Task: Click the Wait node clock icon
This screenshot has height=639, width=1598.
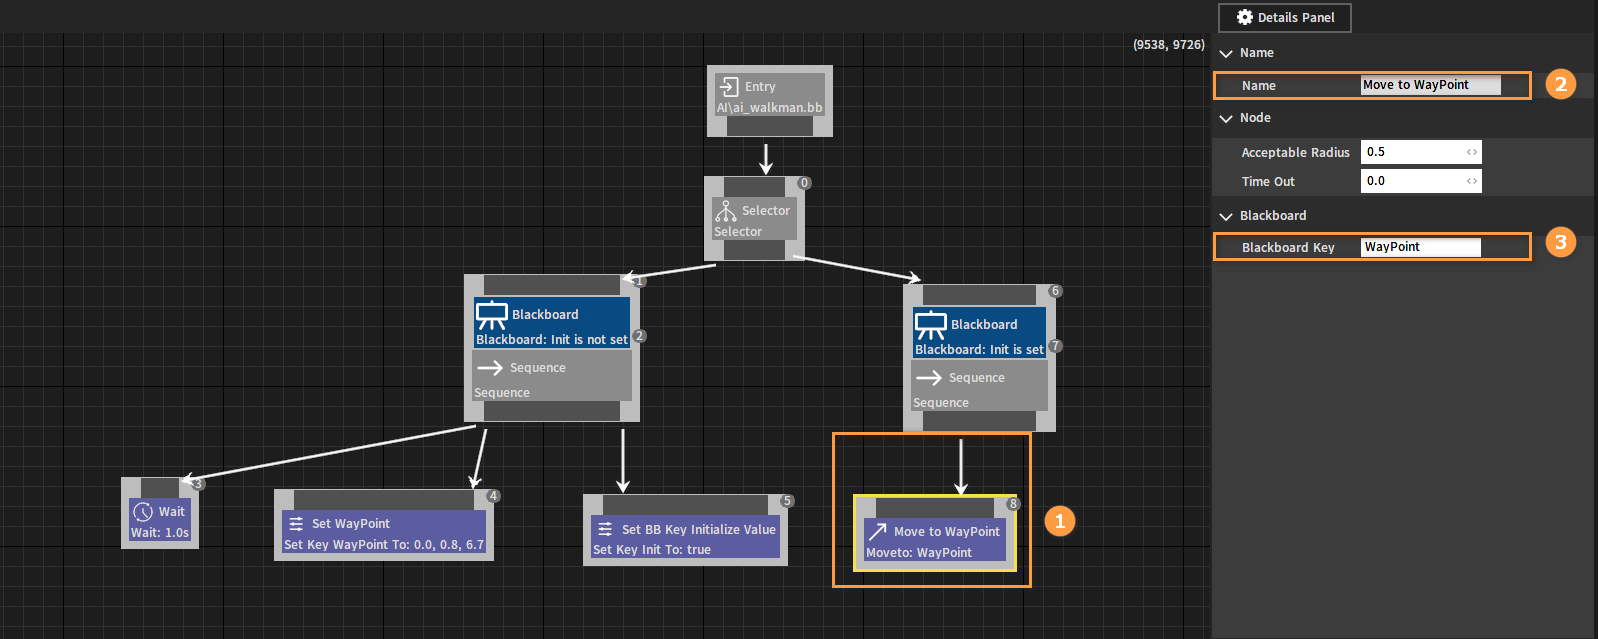Action: [143, 512]
